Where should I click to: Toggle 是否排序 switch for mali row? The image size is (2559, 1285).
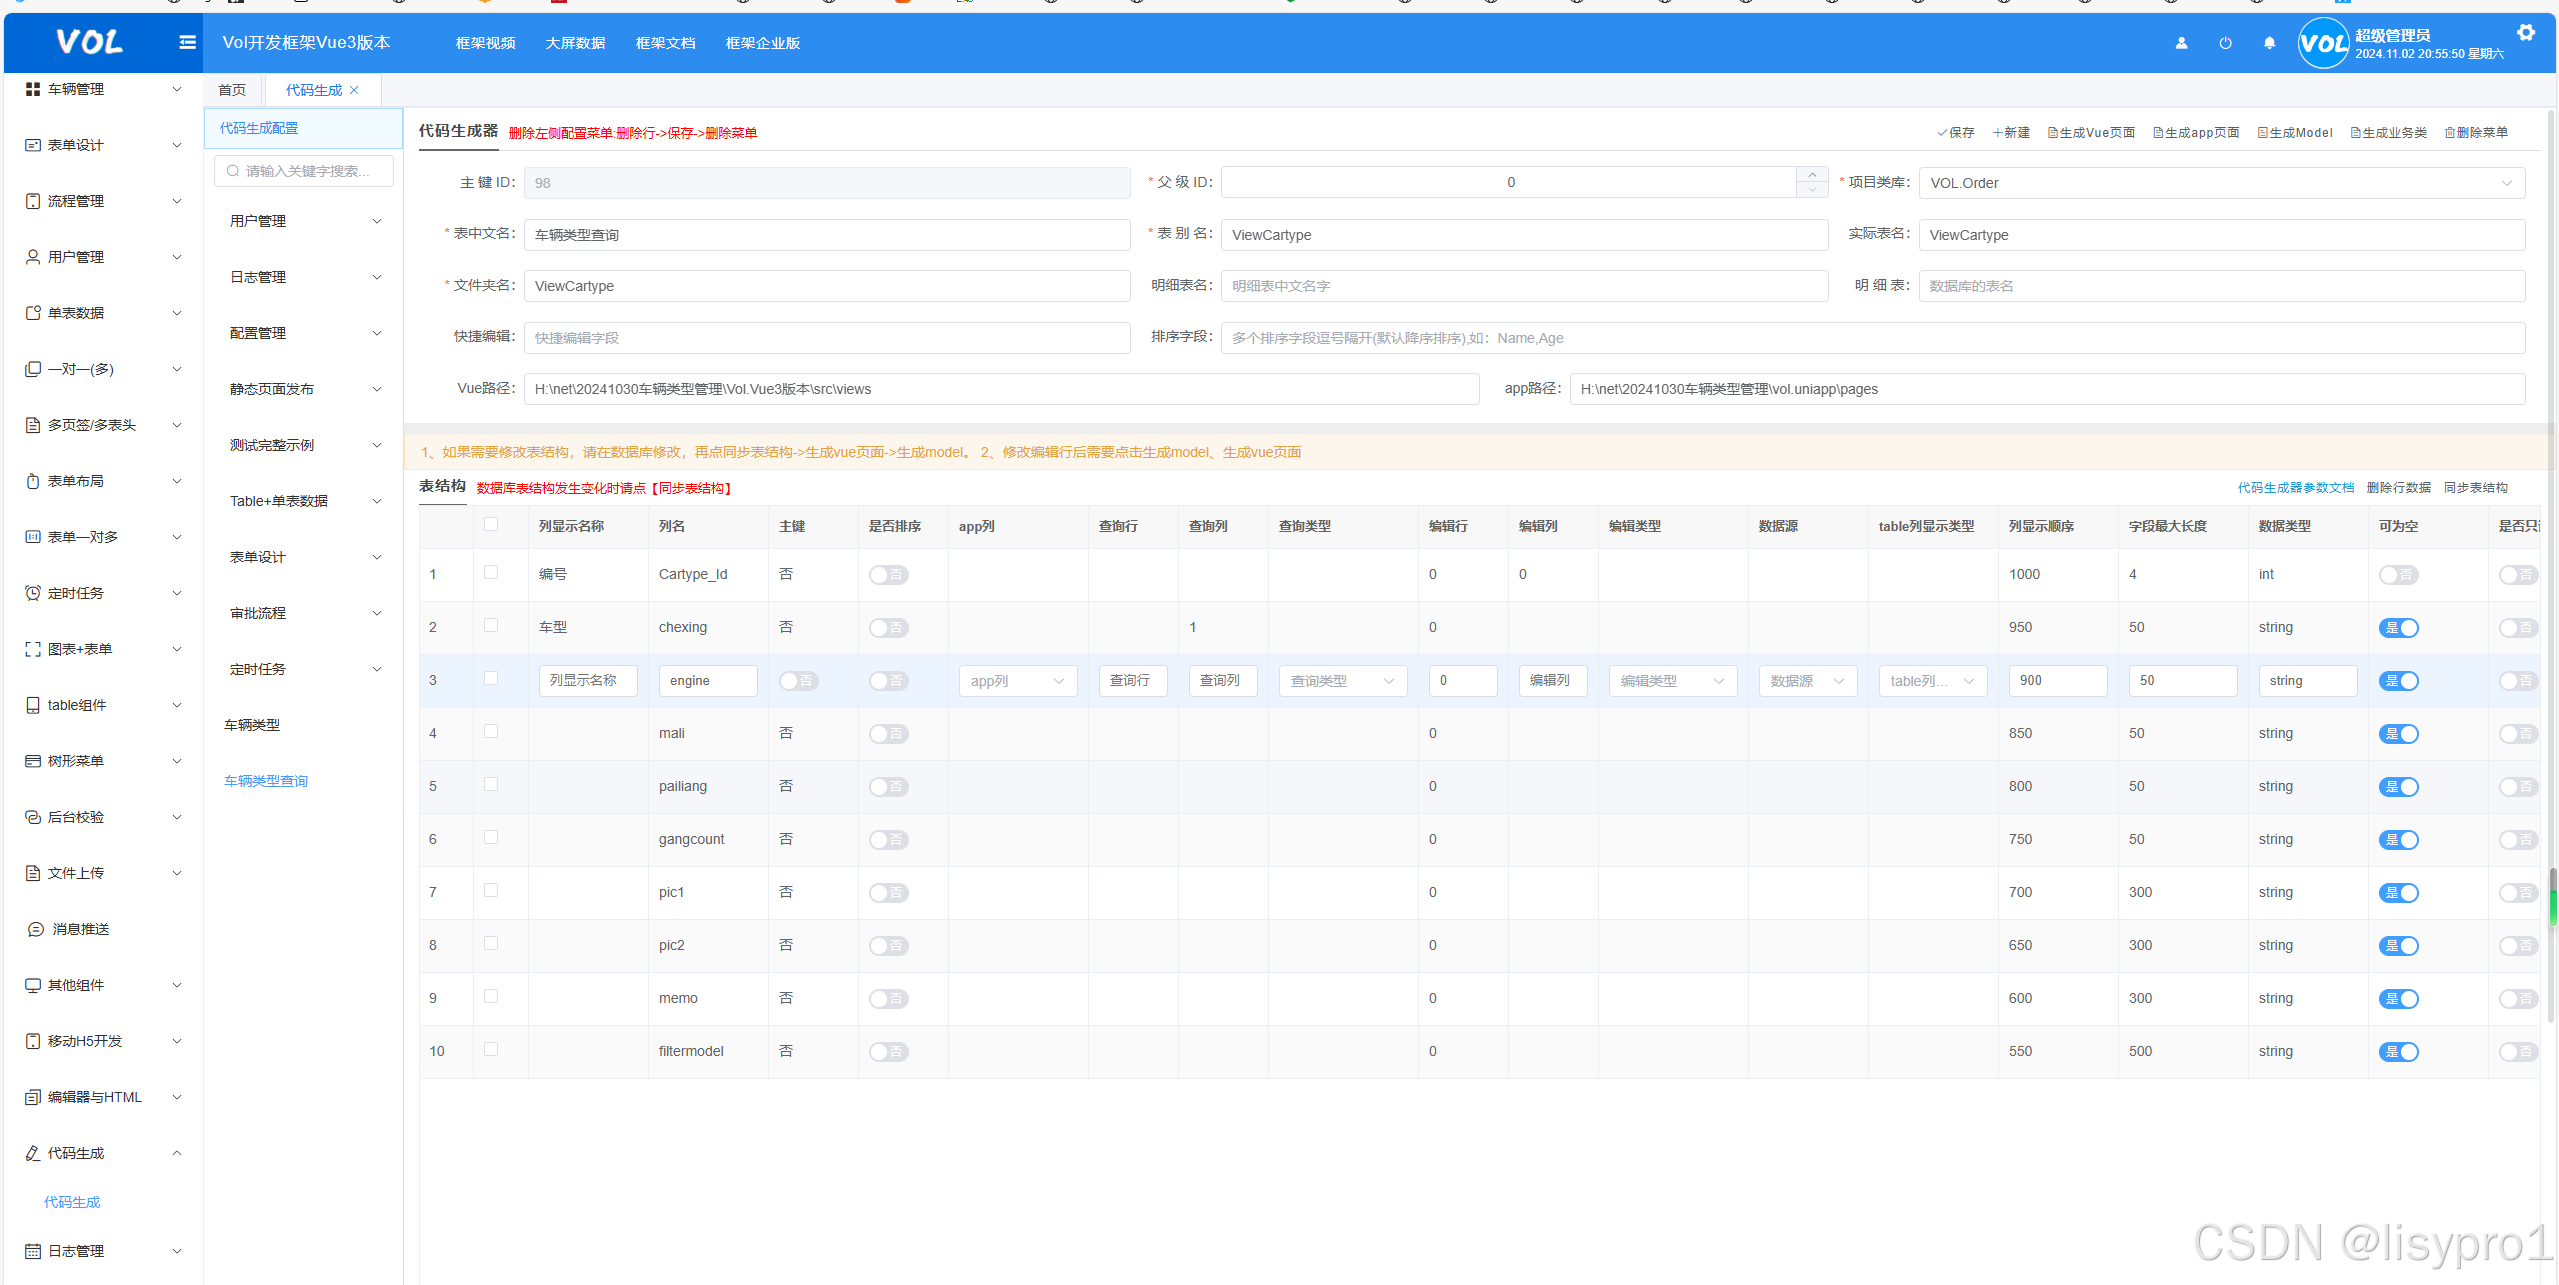click(888, 734)
